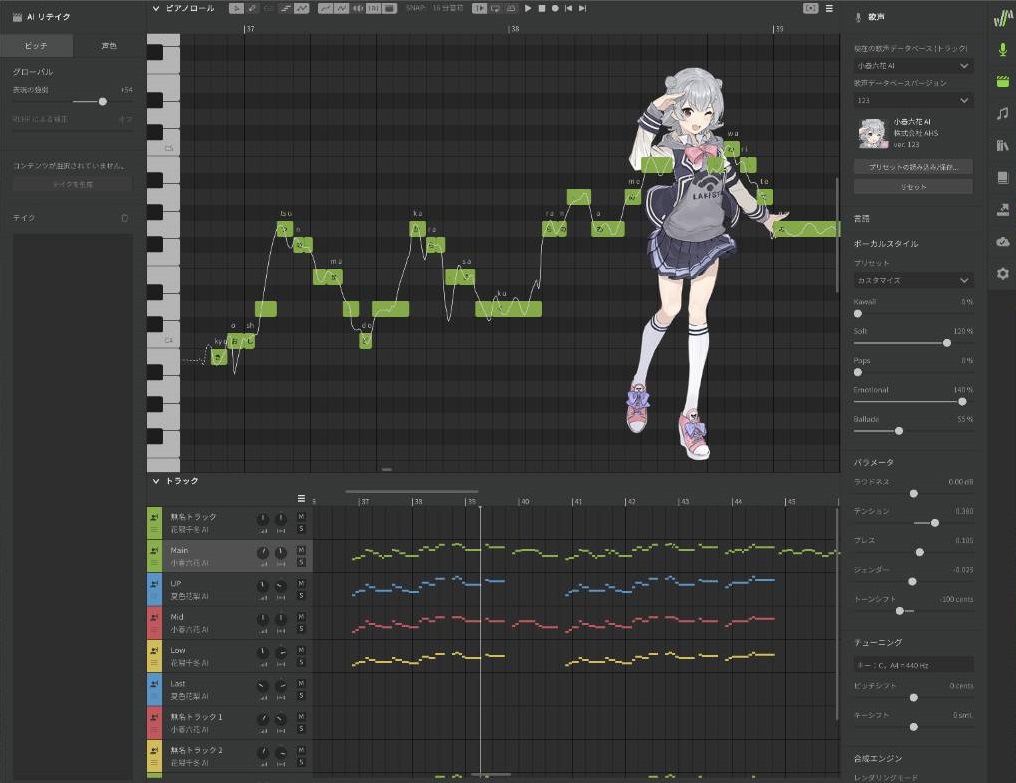Adjust the expression strength slider handle

click(x=102, y=102)
